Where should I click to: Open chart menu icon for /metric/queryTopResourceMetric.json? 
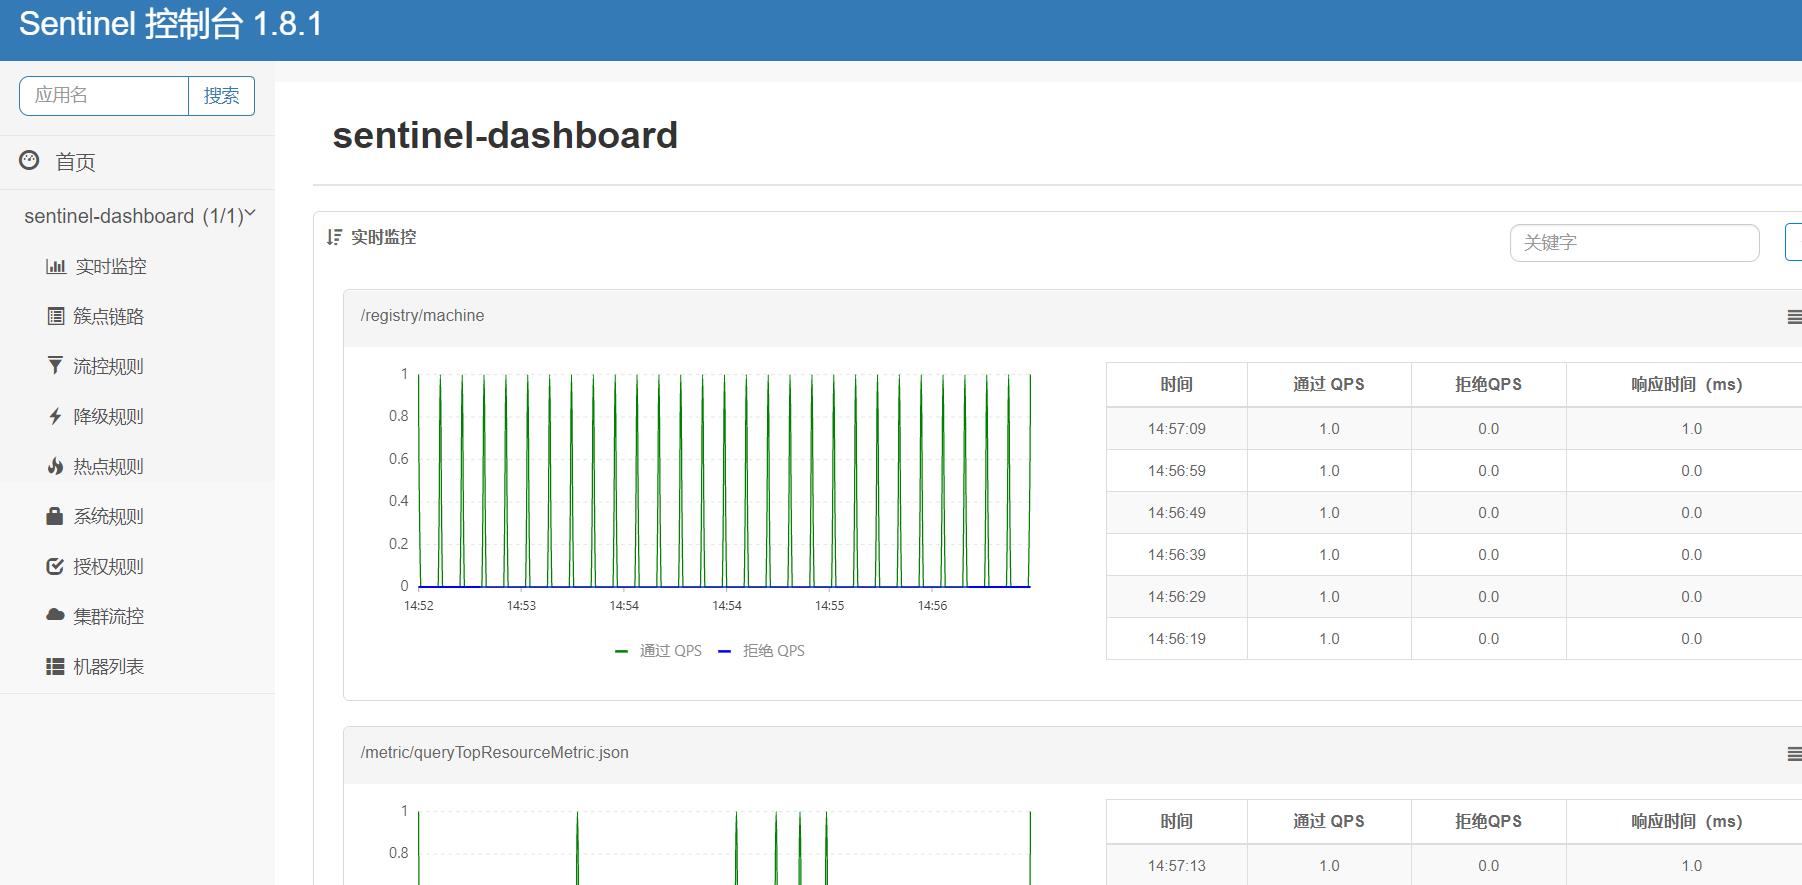pyautogui.click(x=1794, y=754)
